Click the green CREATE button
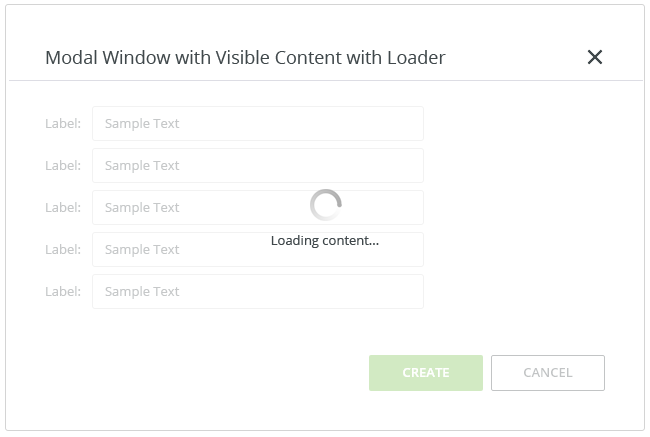The image size is (650, 437). [426, 372]
